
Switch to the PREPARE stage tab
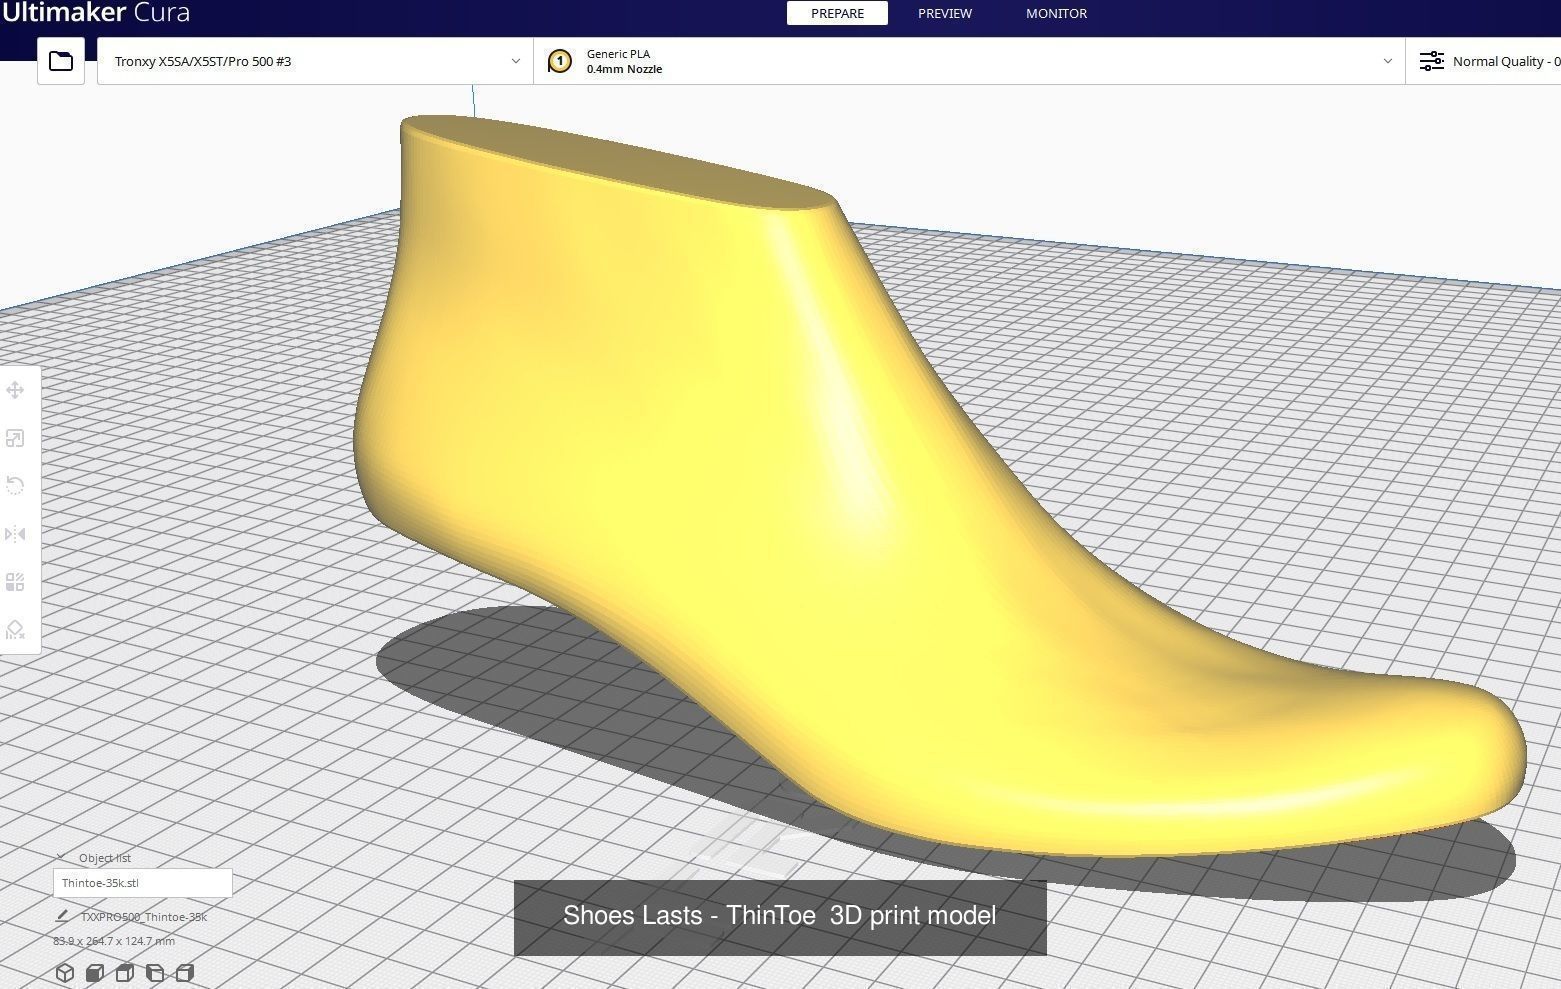point(837,13)
